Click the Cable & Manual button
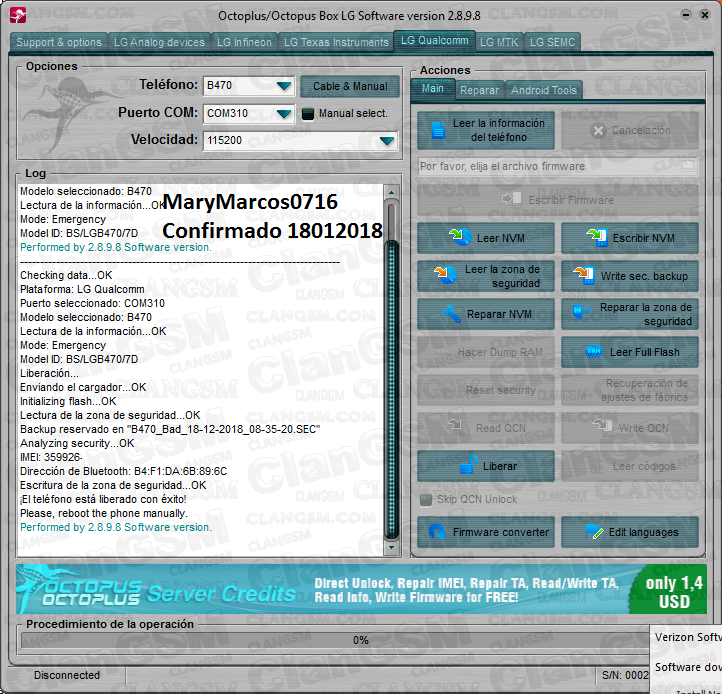This screenshot has width=722, height=694. pyautogui.click(x=350, y=86)
